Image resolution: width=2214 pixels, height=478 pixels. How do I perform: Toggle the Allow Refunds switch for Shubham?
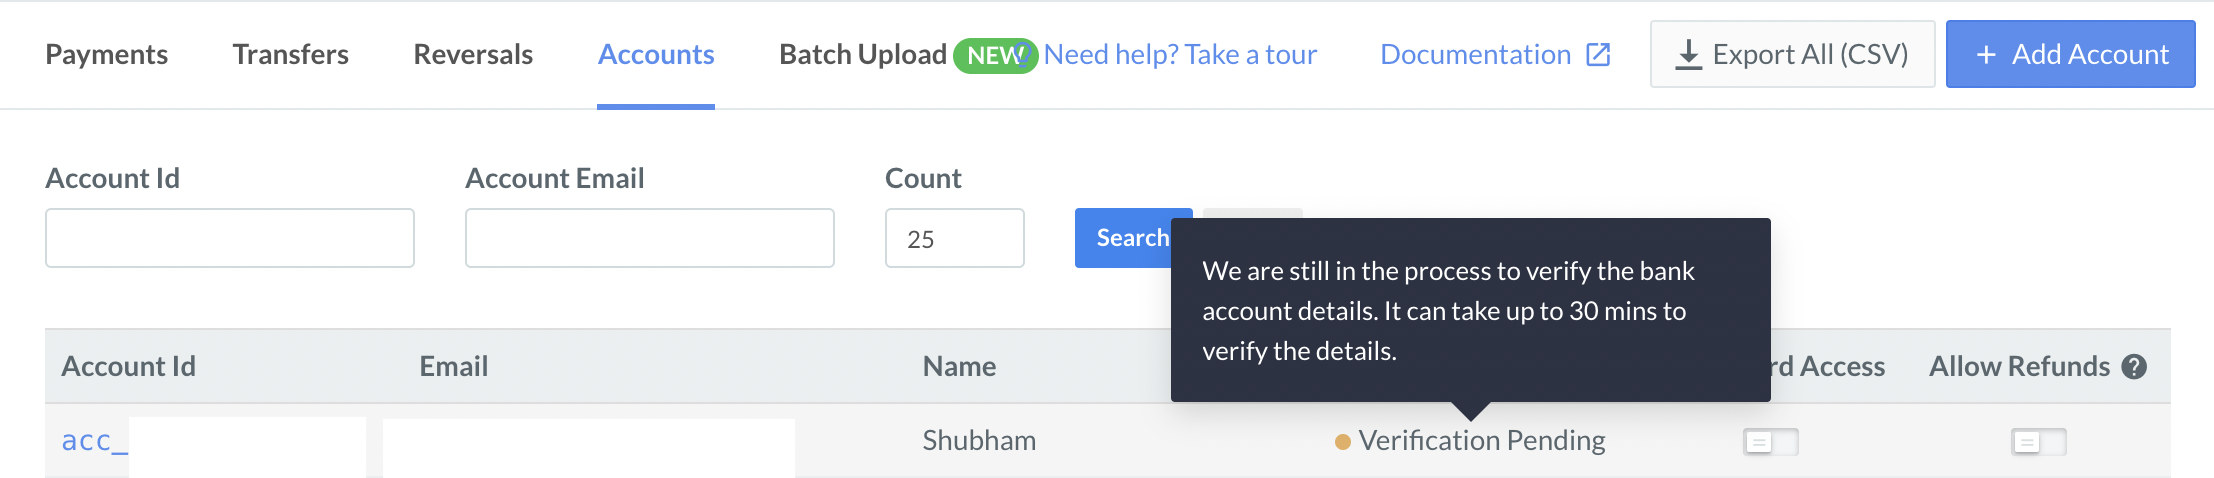(x=2039, y=441)
